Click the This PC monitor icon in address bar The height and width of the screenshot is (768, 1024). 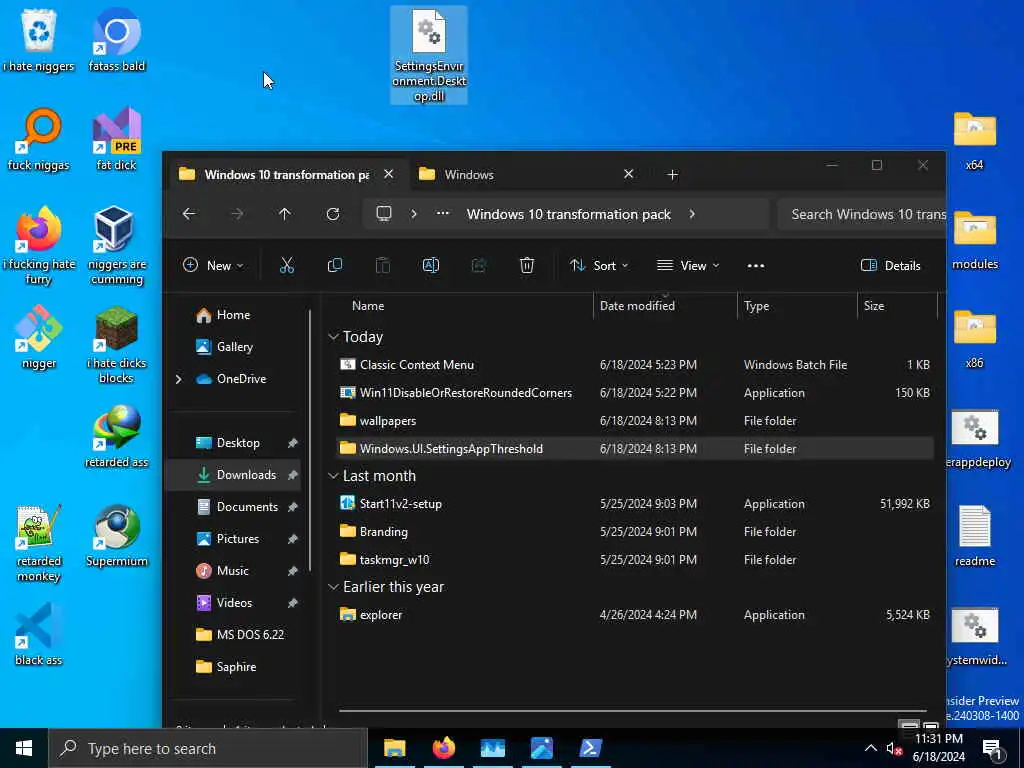pos(384,214)
